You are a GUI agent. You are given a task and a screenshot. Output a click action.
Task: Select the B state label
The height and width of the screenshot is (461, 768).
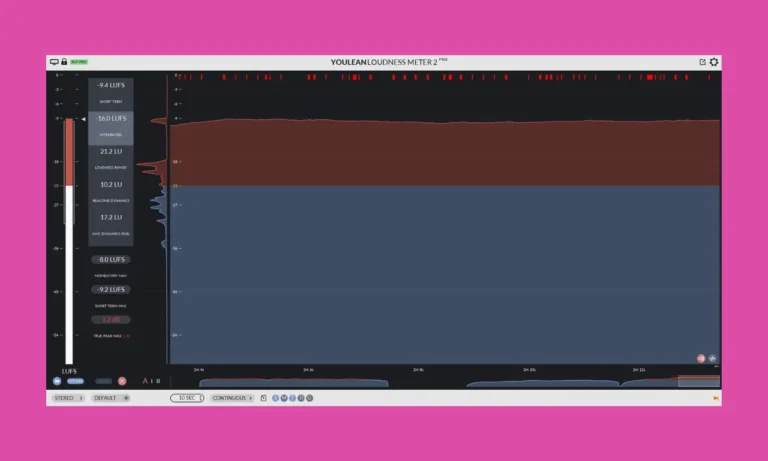click(158, 381)
